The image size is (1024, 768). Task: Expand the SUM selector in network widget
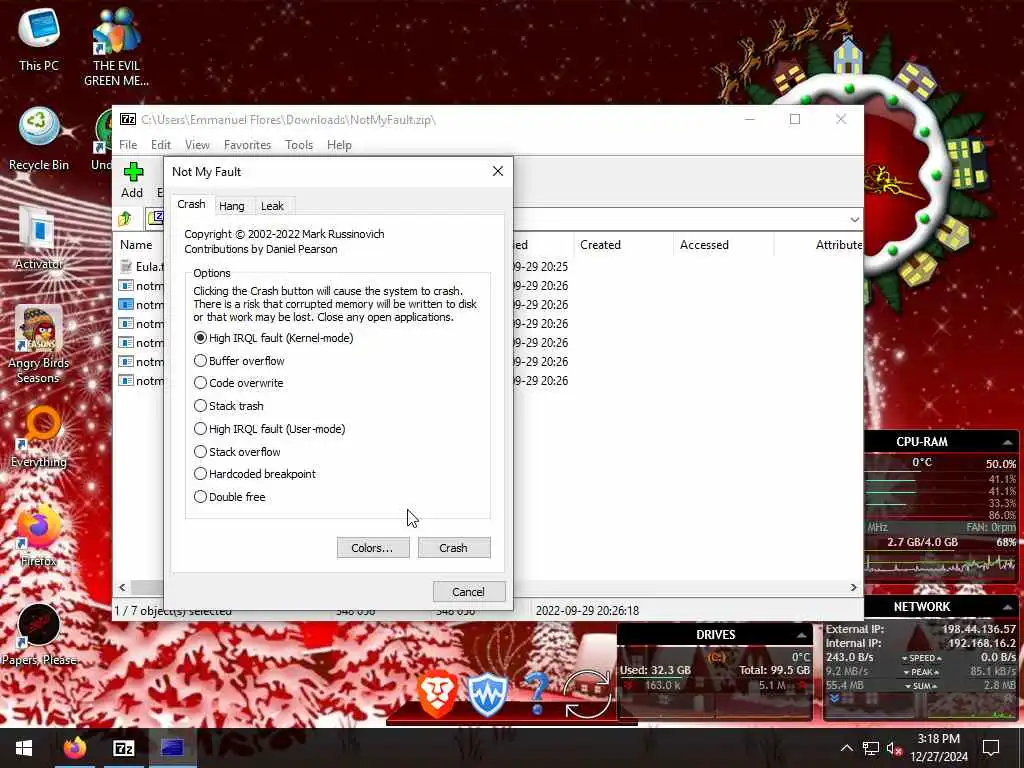[921, 686]
